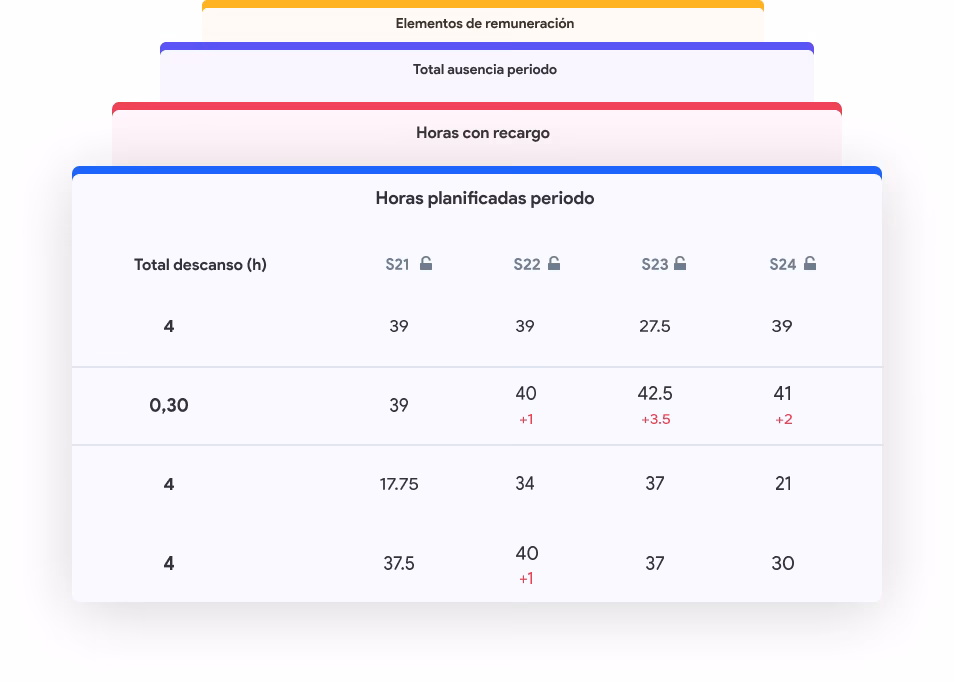
Task: Select the Horas con recargo tab
Action: tap(483, 133)
